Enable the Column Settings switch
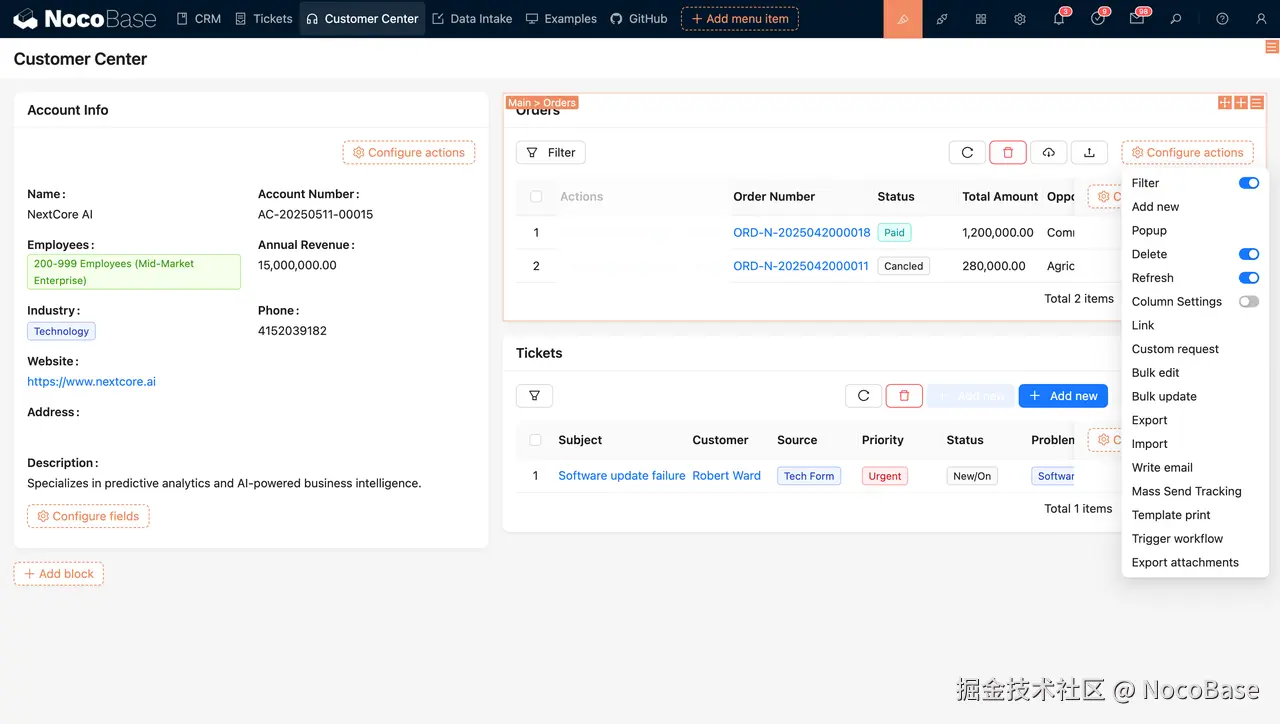 click(x=1249, y=301)
